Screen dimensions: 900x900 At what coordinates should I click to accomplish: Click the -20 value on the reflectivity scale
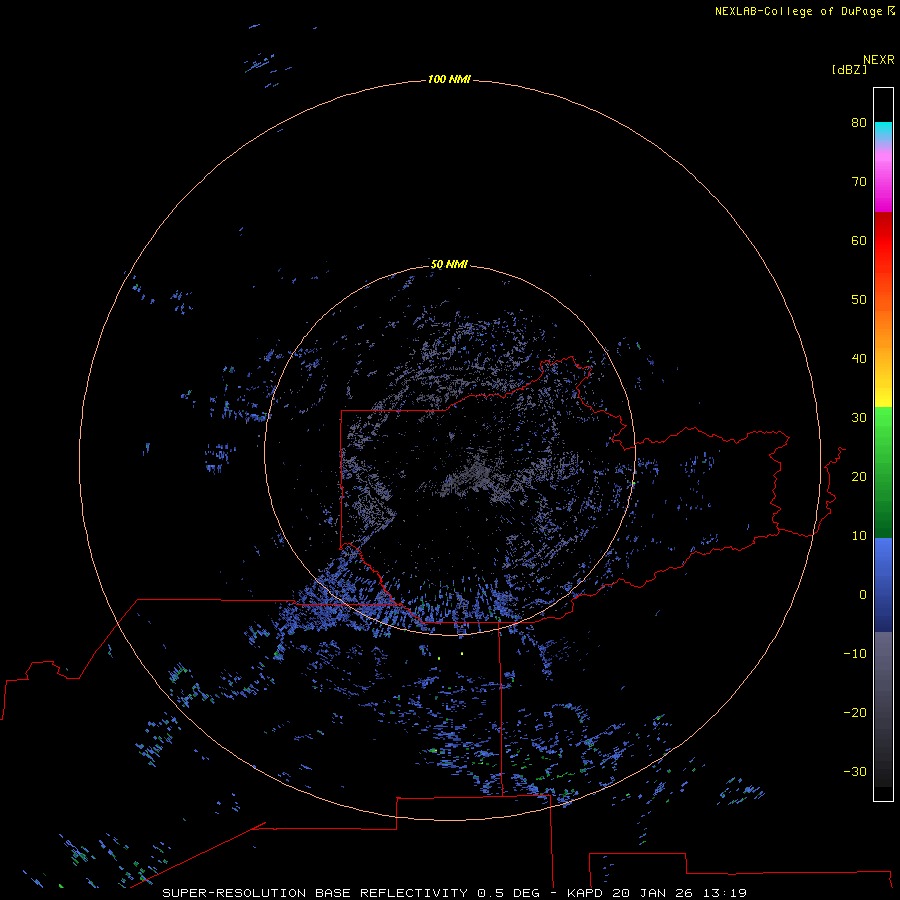(x=855, y=712)
